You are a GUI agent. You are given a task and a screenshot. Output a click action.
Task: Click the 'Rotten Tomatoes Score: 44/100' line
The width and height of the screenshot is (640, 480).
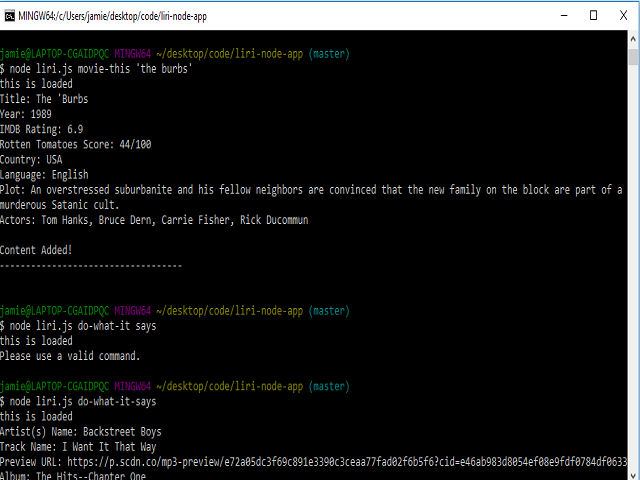point(76,144)
